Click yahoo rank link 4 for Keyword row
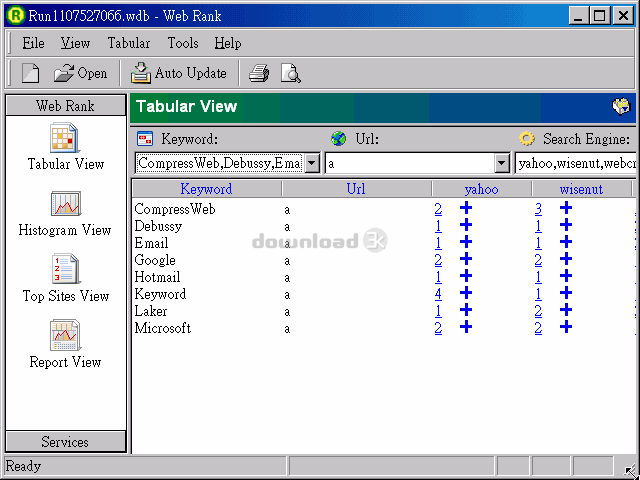This screenshot has width=640, height=480. (438, 294)
